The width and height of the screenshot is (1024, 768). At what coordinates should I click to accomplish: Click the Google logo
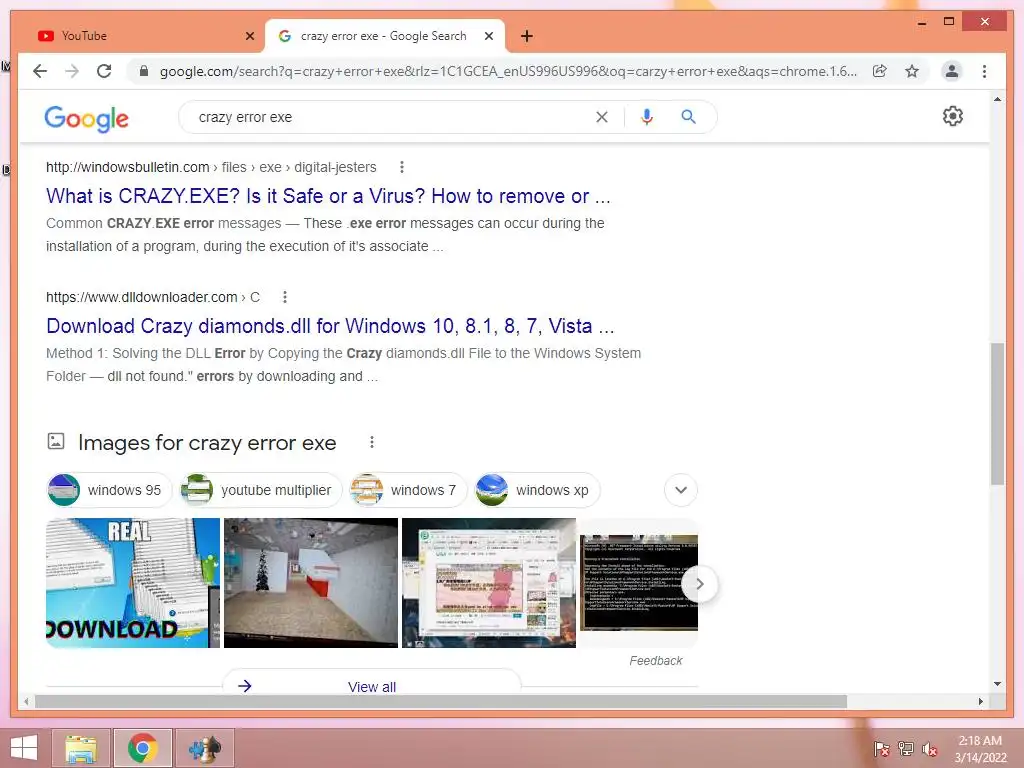[x=86, y=118]
